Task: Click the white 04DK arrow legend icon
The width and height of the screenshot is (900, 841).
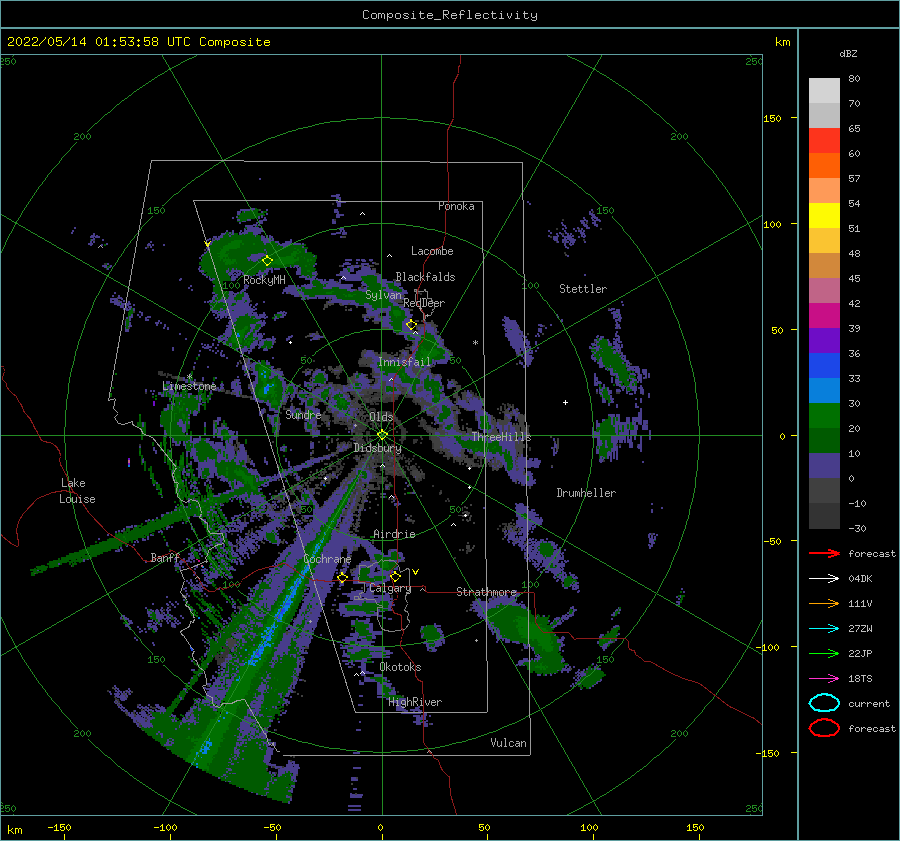Action: click(x=824, y=579)
